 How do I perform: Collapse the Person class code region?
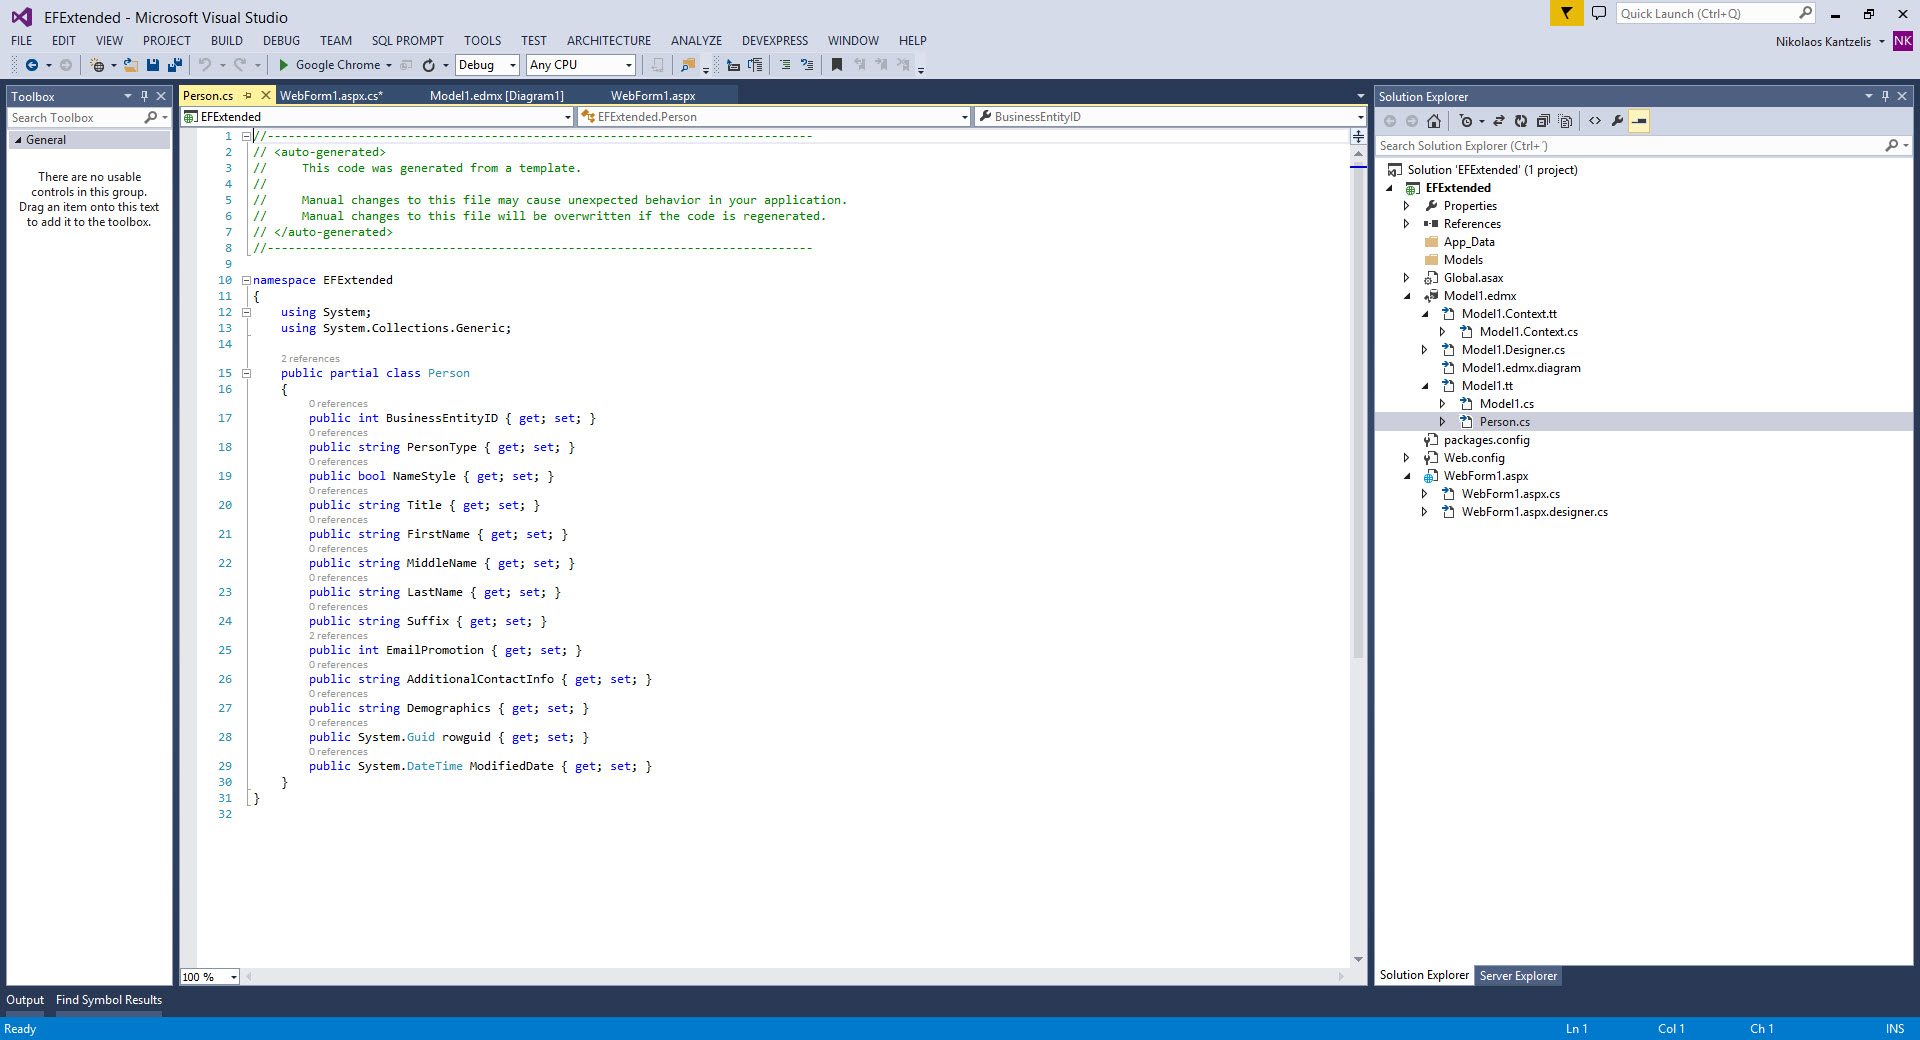click(246, 373)
